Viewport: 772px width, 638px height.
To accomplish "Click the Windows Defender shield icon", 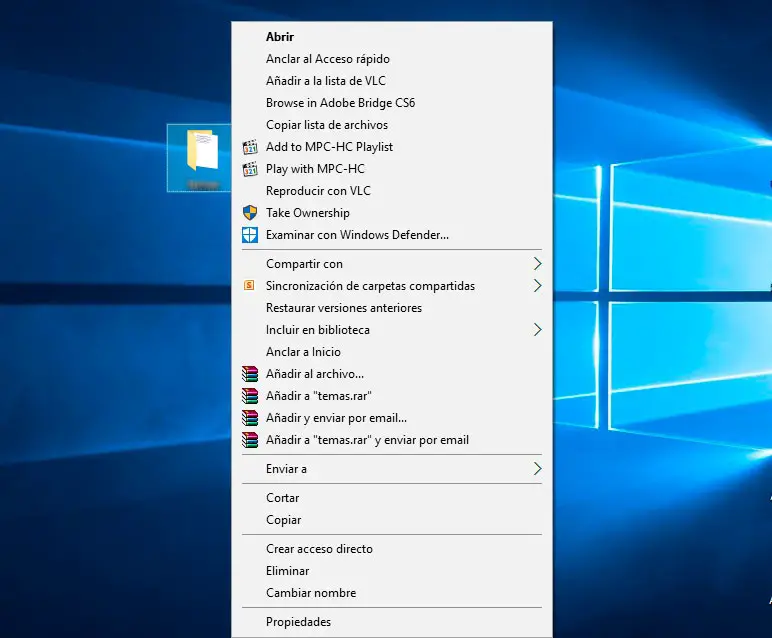I will tap(250, 235).
